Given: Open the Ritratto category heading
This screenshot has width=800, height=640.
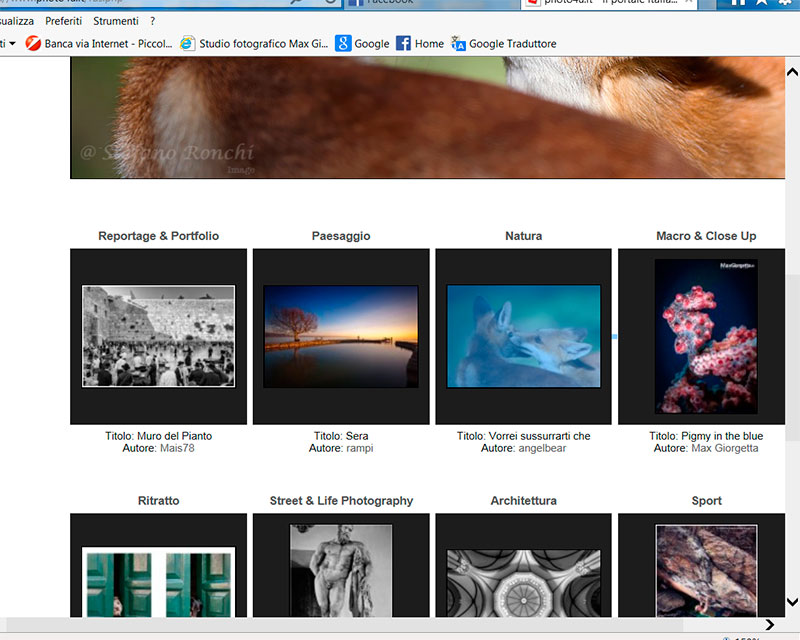Looking at the screenshot, I should [159, 501].
